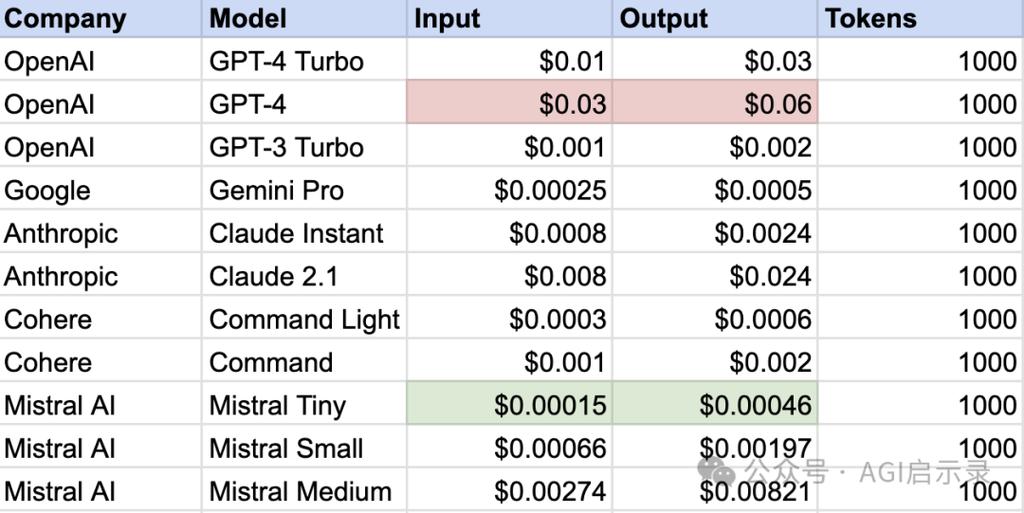Screen dimensions: 1024x513
Task: Select the Command Light cell
Action: [304, 317]
